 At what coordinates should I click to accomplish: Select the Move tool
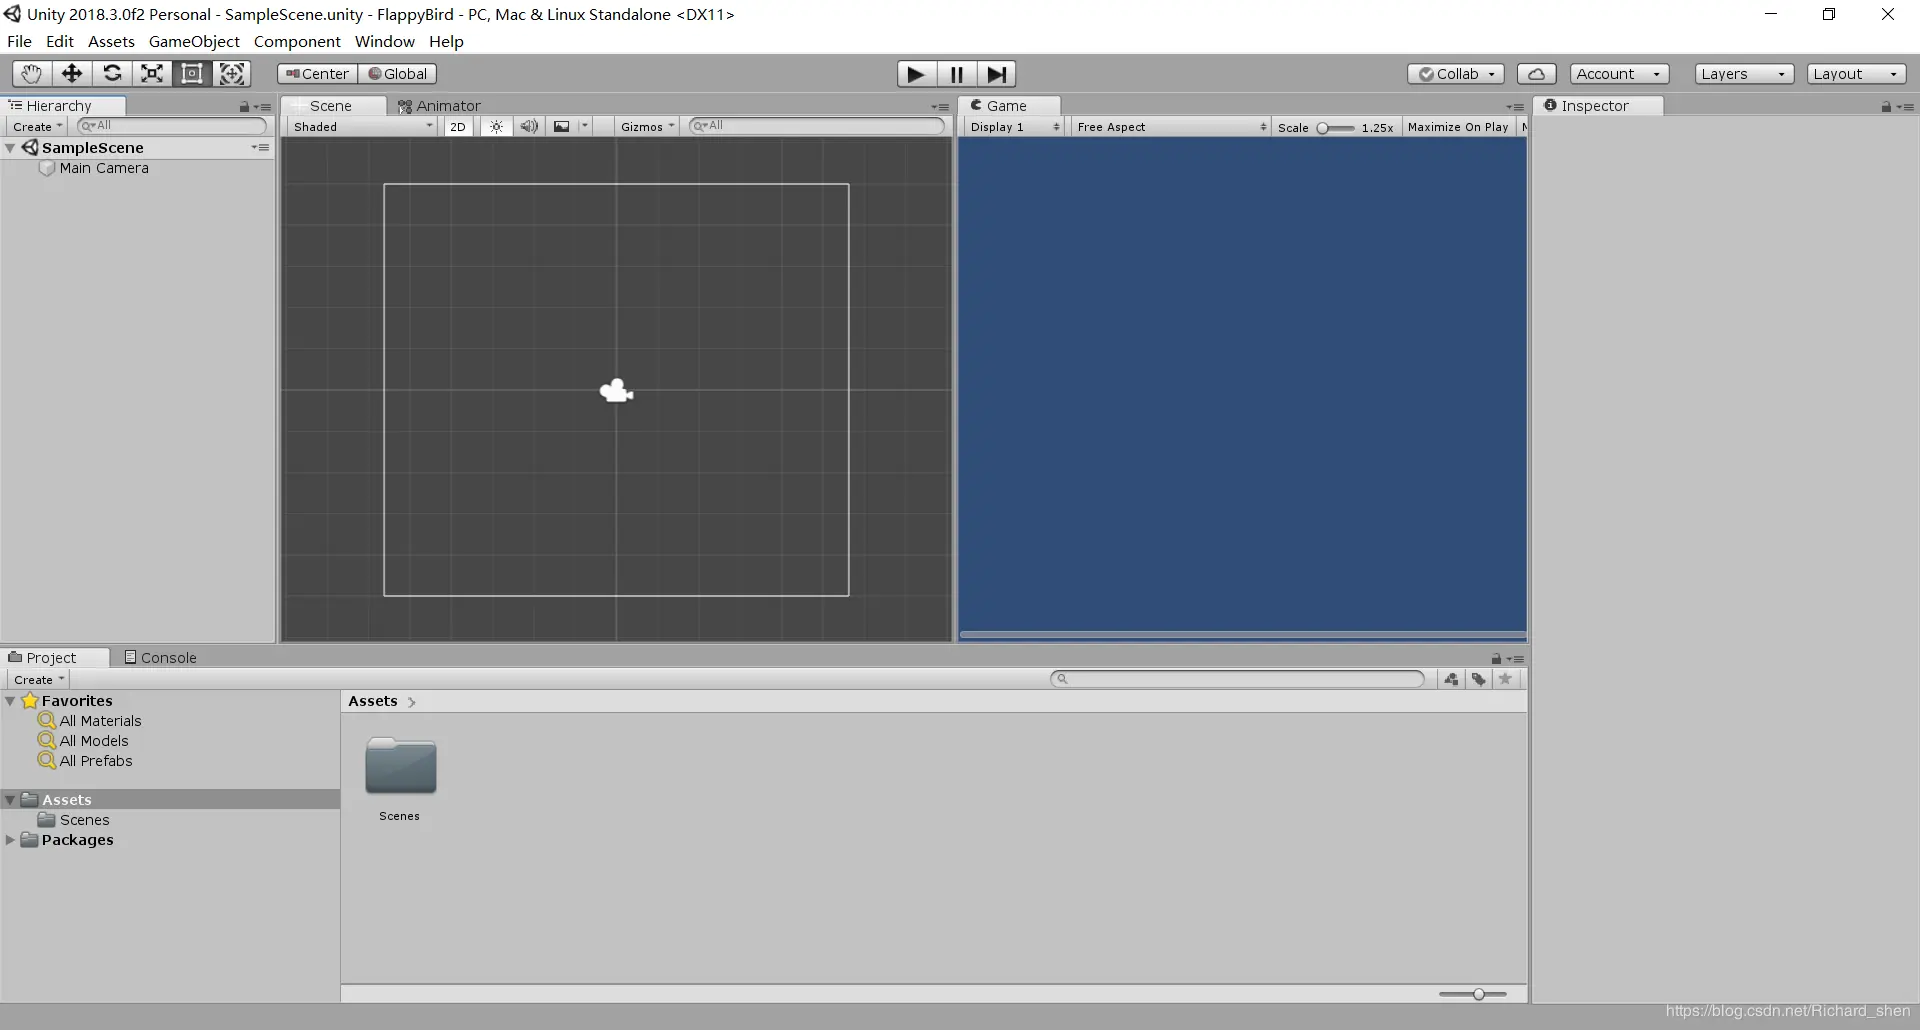coord(72,73)
